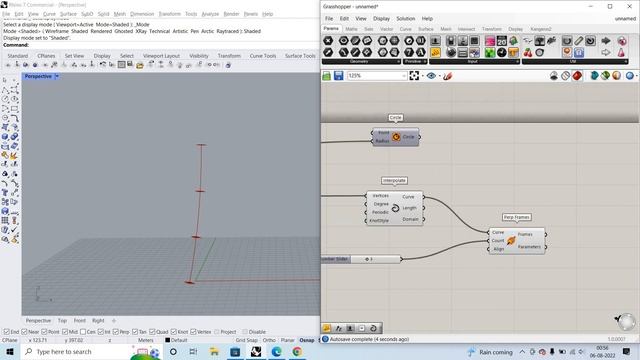The width and height of the screenshot is (640, 360).
Task: Toggle the Point osnap checkbox
Action: pos(44,332)
